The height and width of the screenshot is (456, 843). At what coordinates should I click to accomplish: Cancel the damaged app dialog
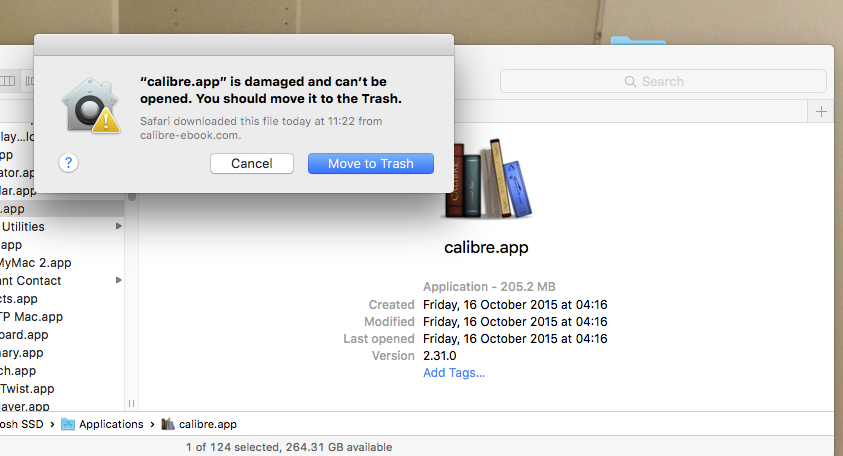(252, 163)
